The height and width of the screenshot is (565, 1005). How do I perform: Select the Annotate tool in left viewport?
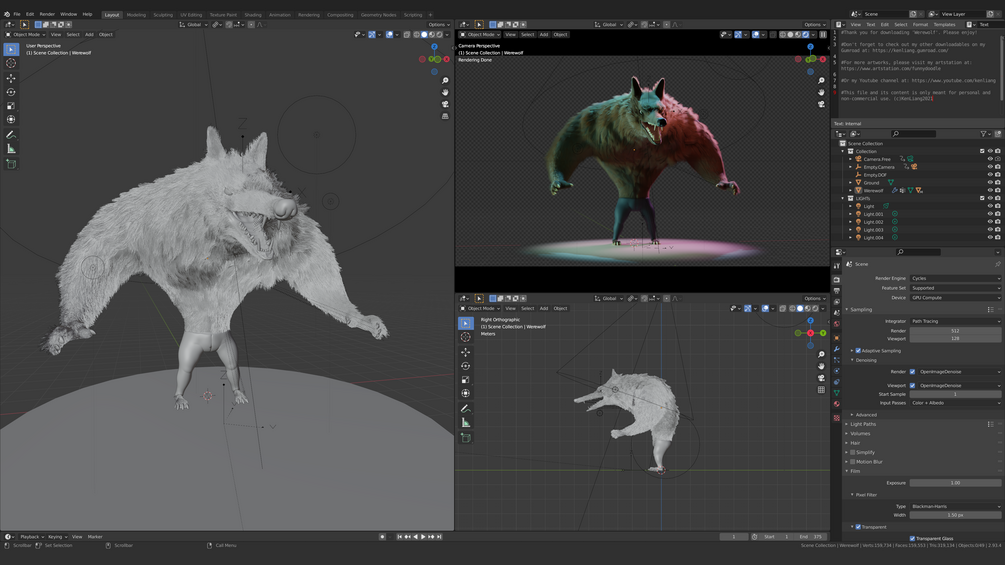[11, 135]
